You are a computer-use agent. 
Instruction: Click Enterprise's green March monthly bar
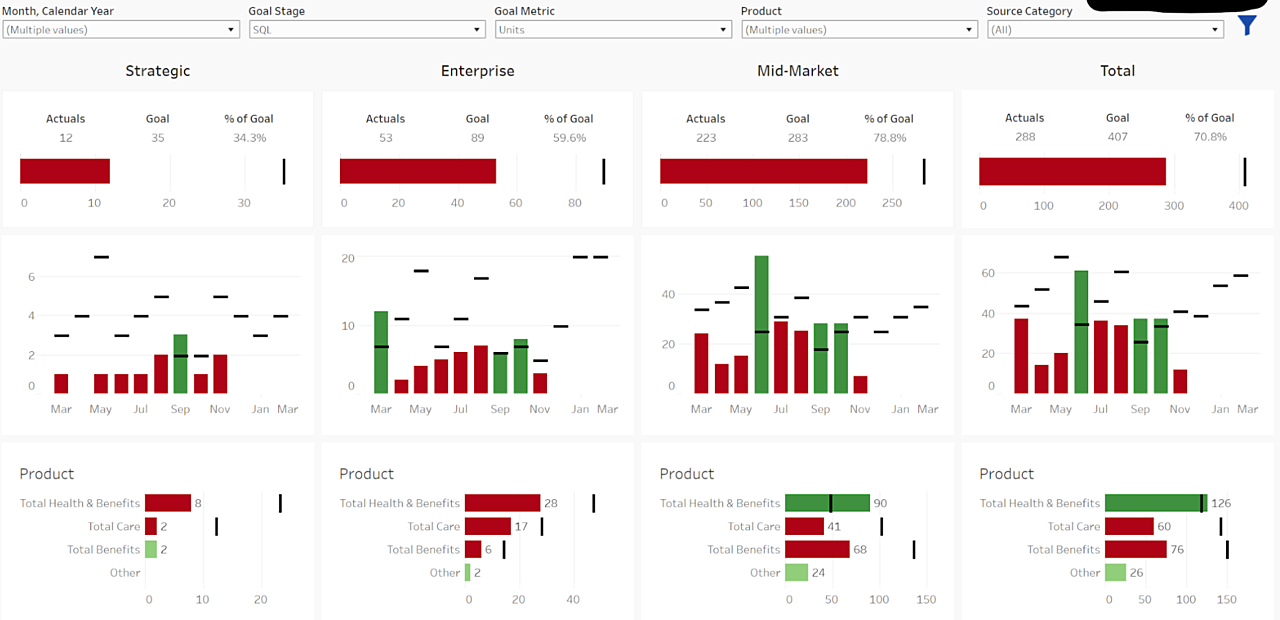pos(381,352)
